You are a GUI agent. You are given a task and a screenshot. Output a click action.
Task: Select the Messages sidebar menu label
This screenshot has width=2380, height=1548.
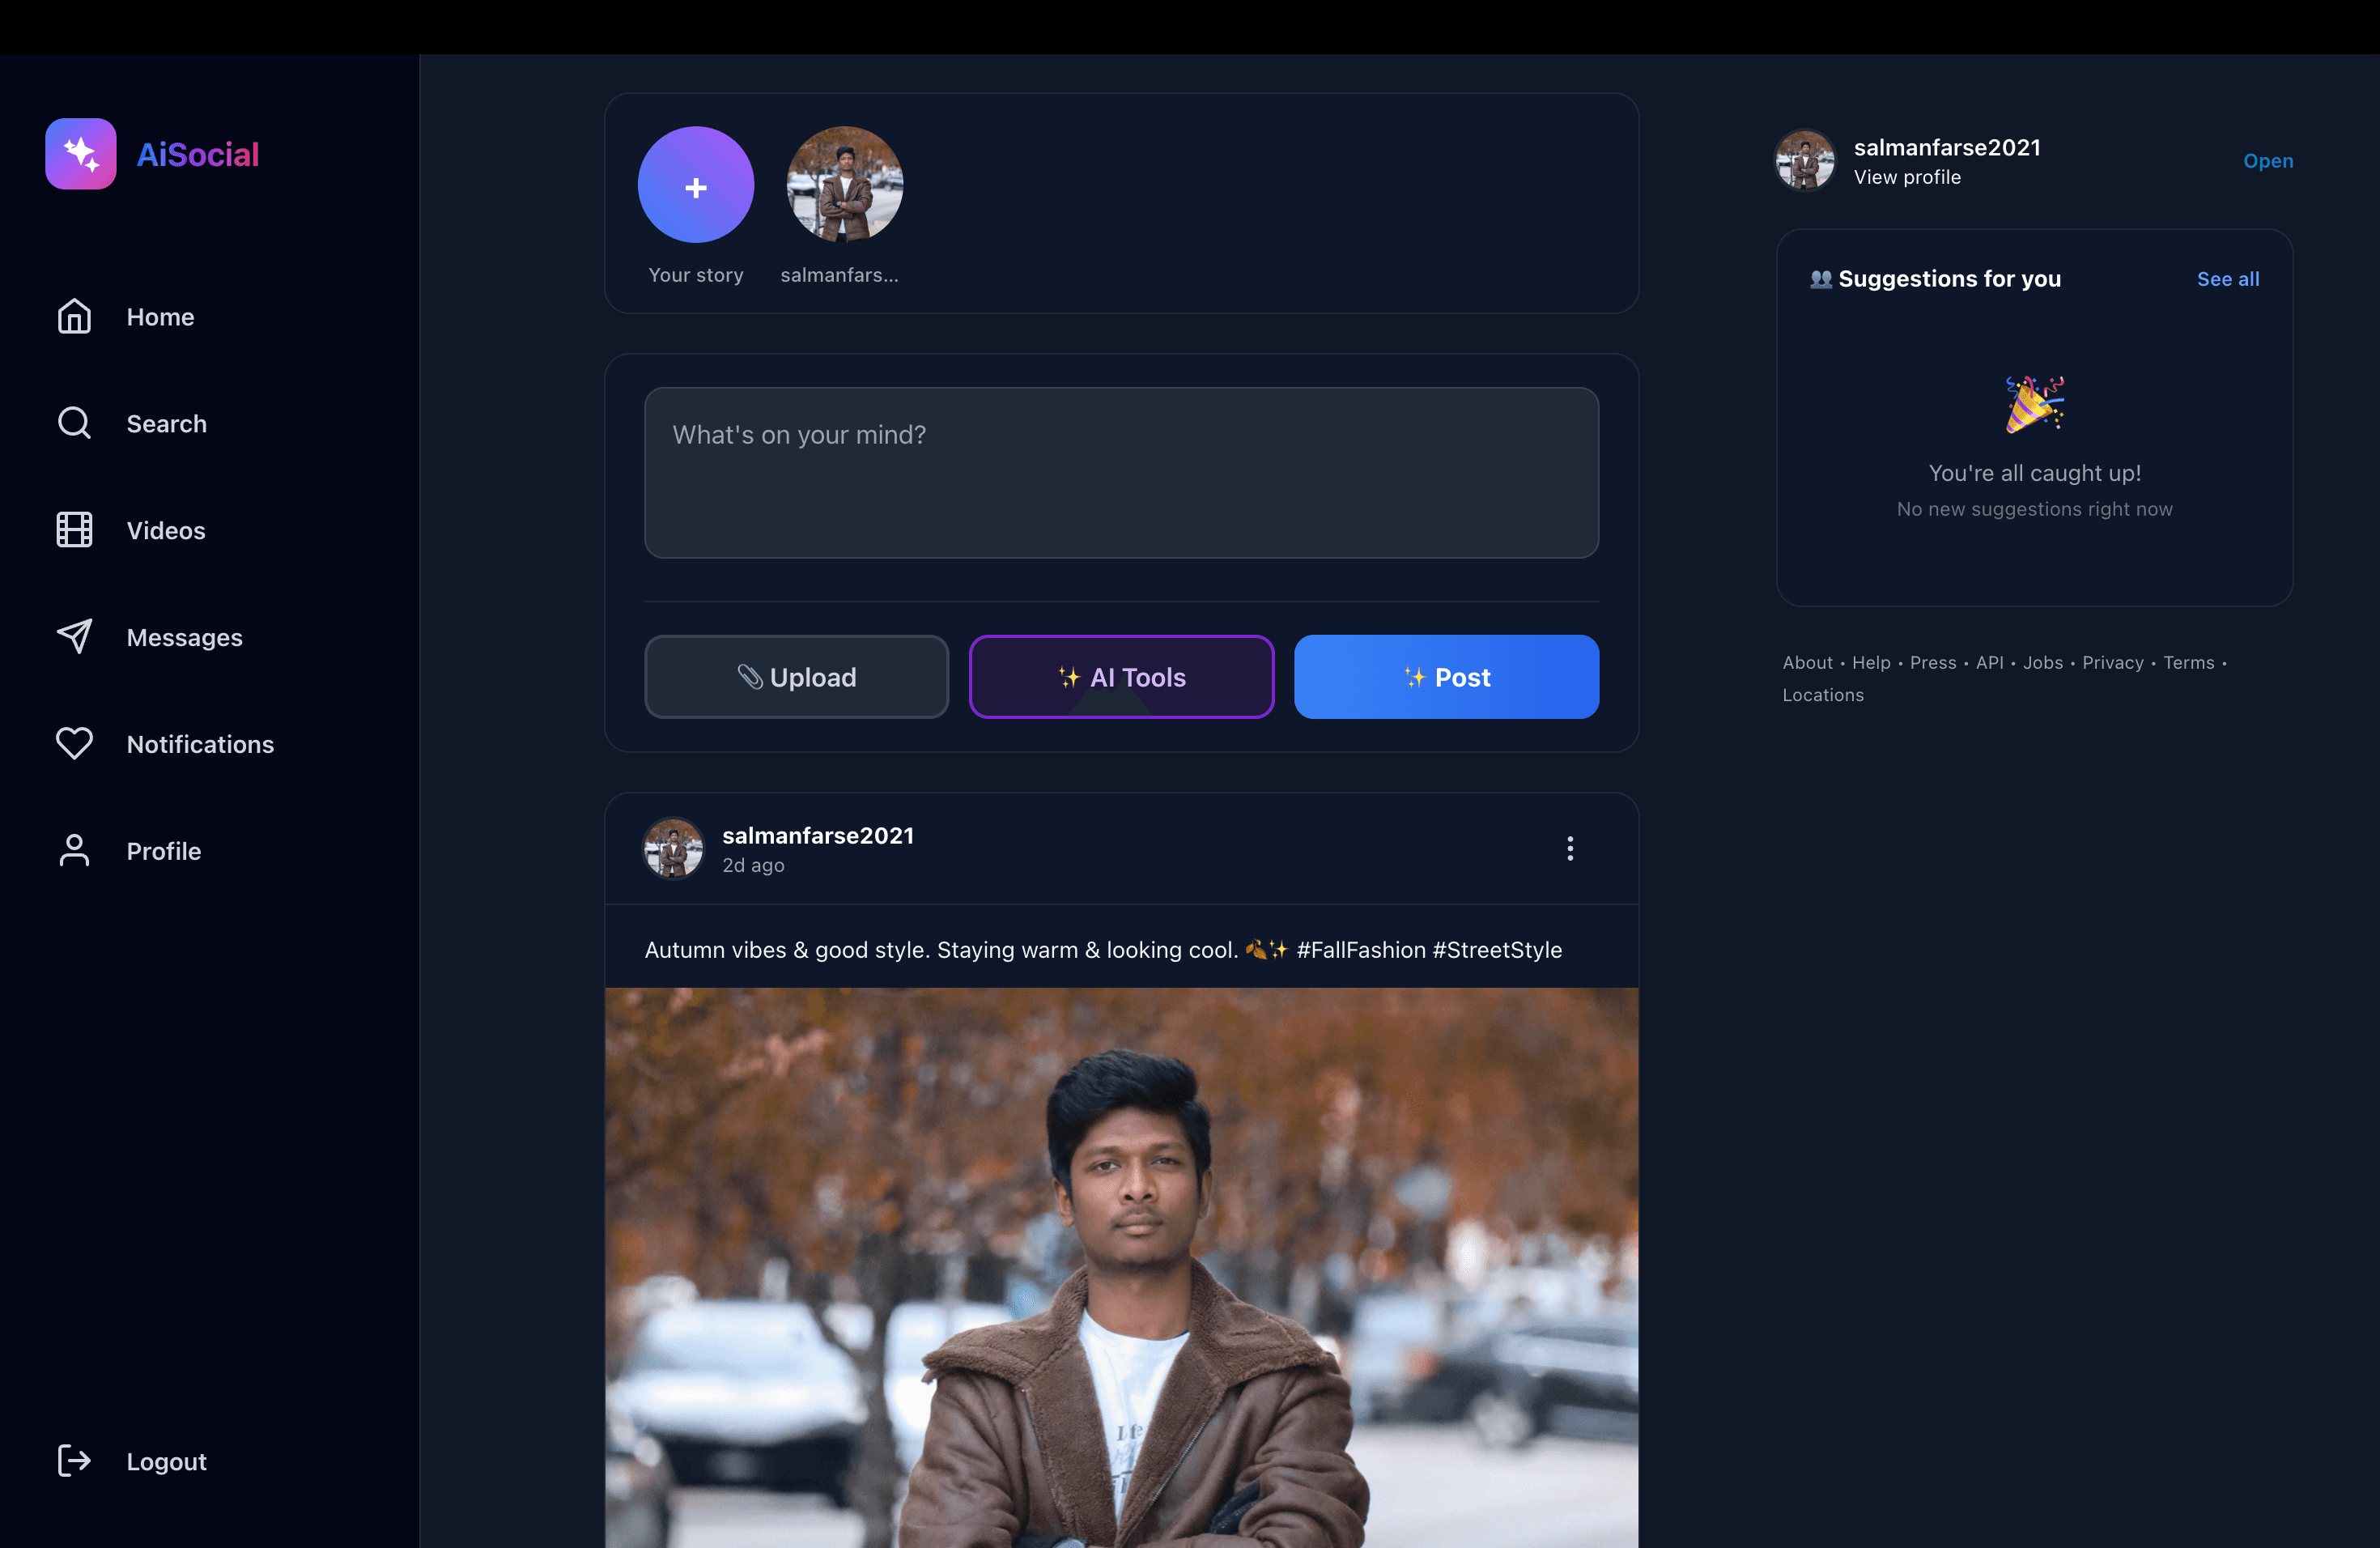[x=184, y=637]
